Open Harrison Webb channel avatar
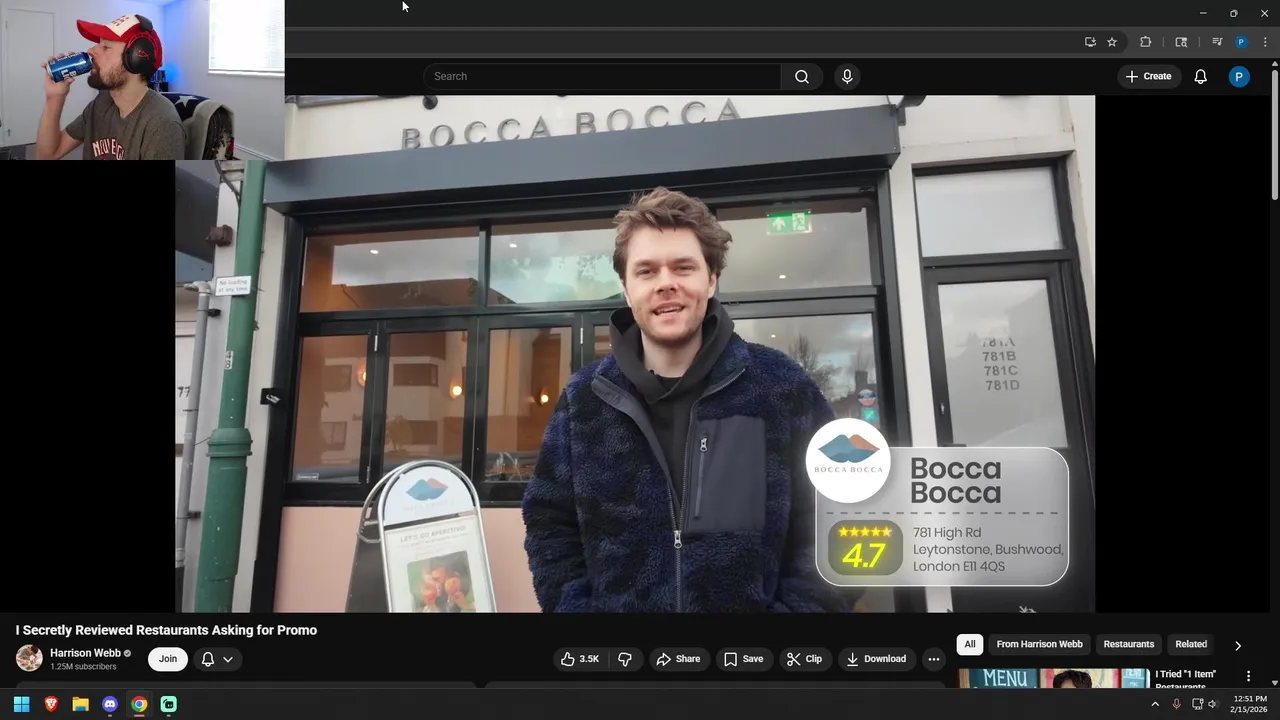This screenshot has width=1280, height=720. tap(29, 658)
